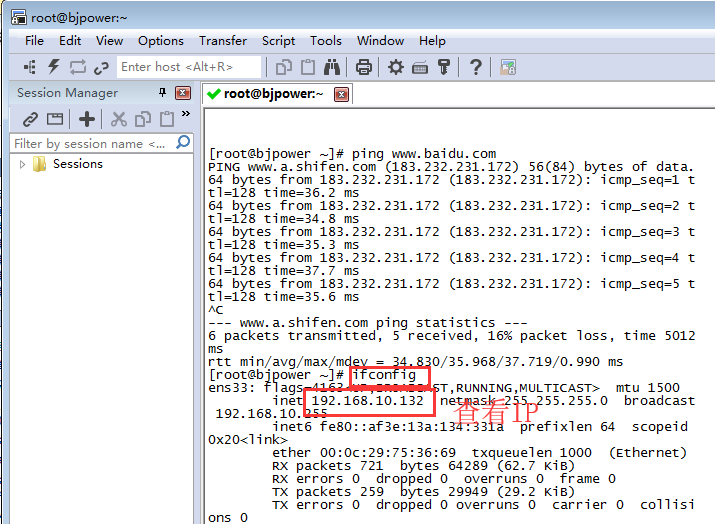
Task: Close the root@bjpower:~ tab
Action: (x=341, y=94)
